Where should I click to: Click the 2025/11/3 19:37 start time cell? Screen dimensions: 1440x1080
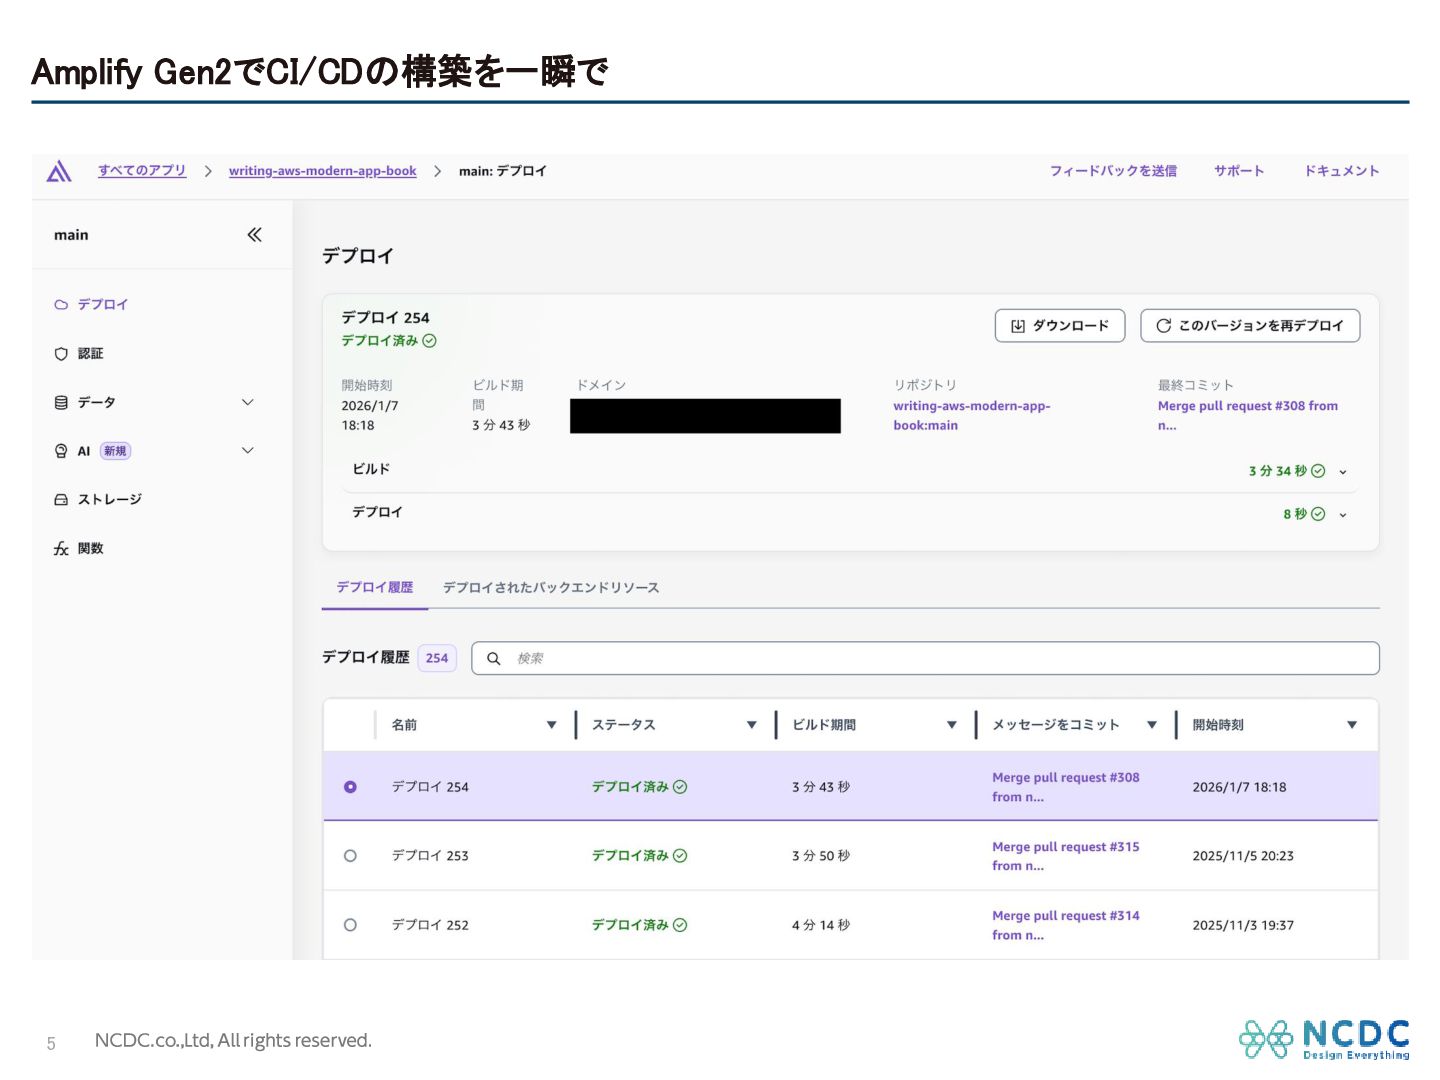(x=1243, y=925)
